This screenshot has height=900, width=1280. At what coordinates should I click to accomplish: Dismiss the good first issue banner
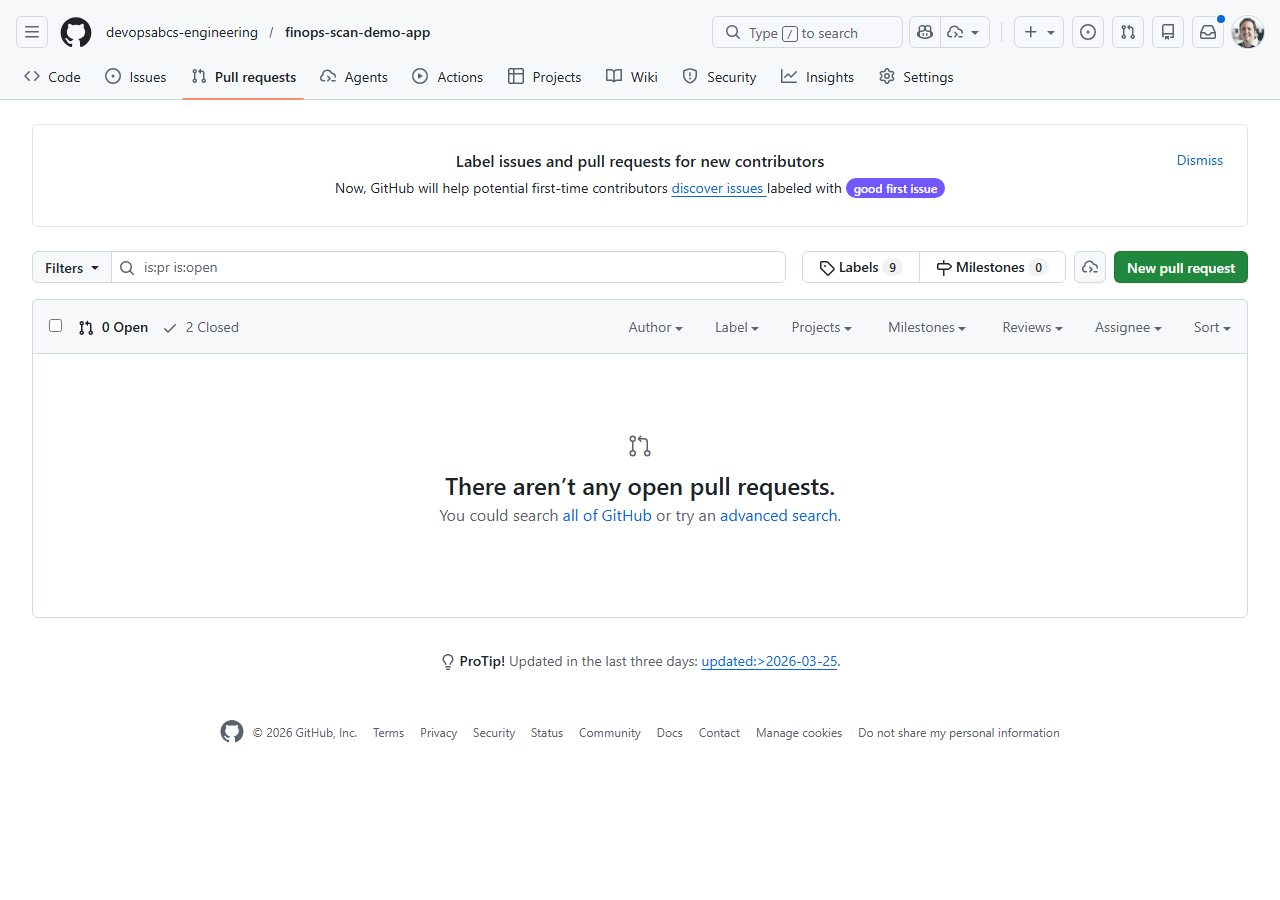[1199, 160]
